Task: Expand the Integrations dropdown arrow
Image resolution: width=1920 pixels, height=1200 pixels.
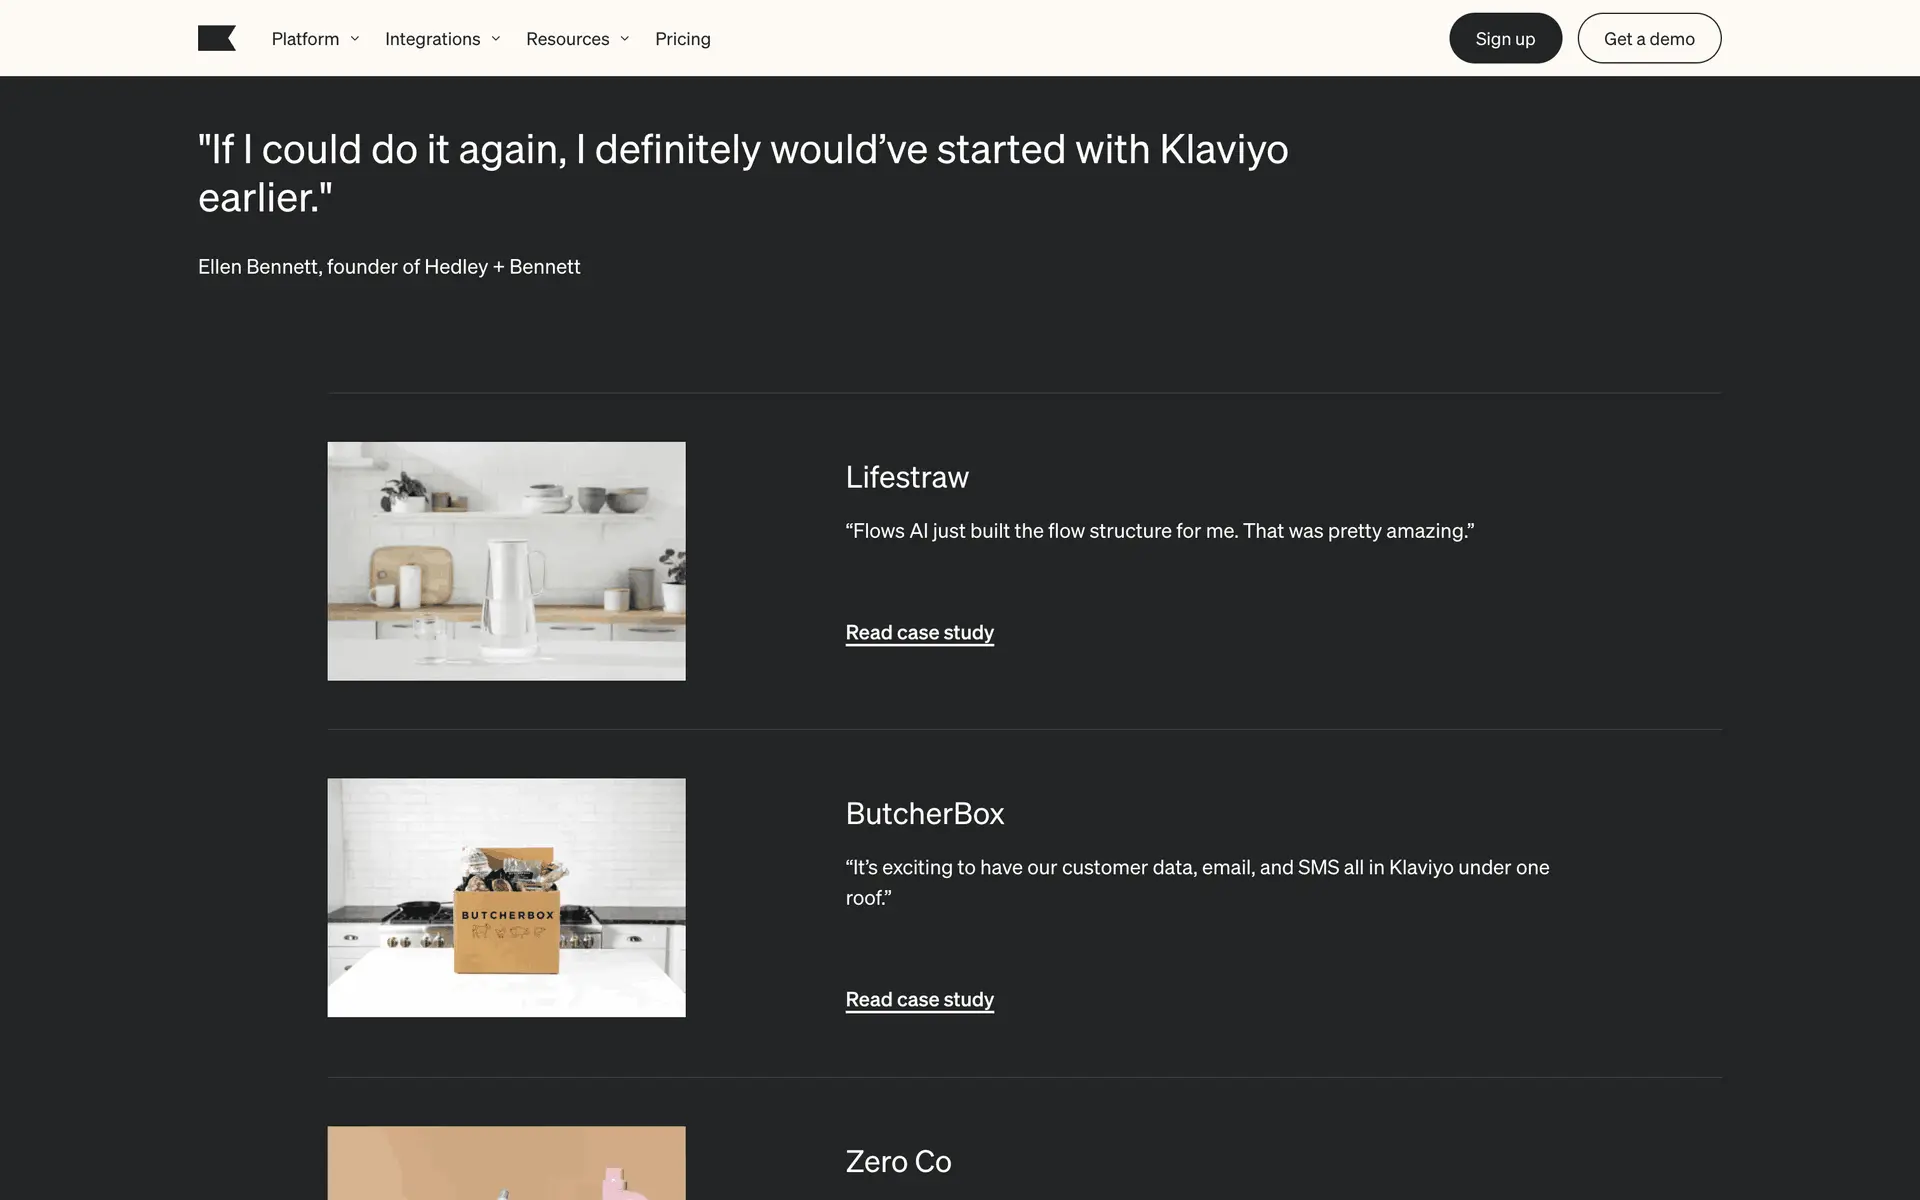Action: (496, 39)
